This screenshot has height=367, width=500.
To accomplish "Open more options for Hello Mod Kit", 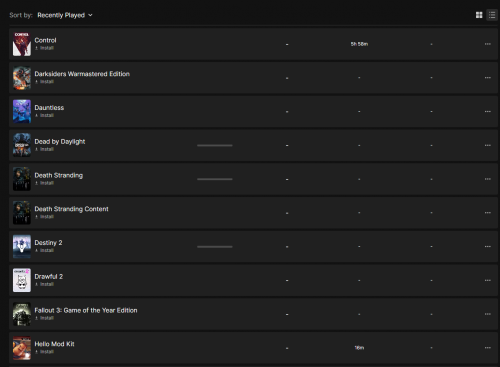I will tap(488, 348).
